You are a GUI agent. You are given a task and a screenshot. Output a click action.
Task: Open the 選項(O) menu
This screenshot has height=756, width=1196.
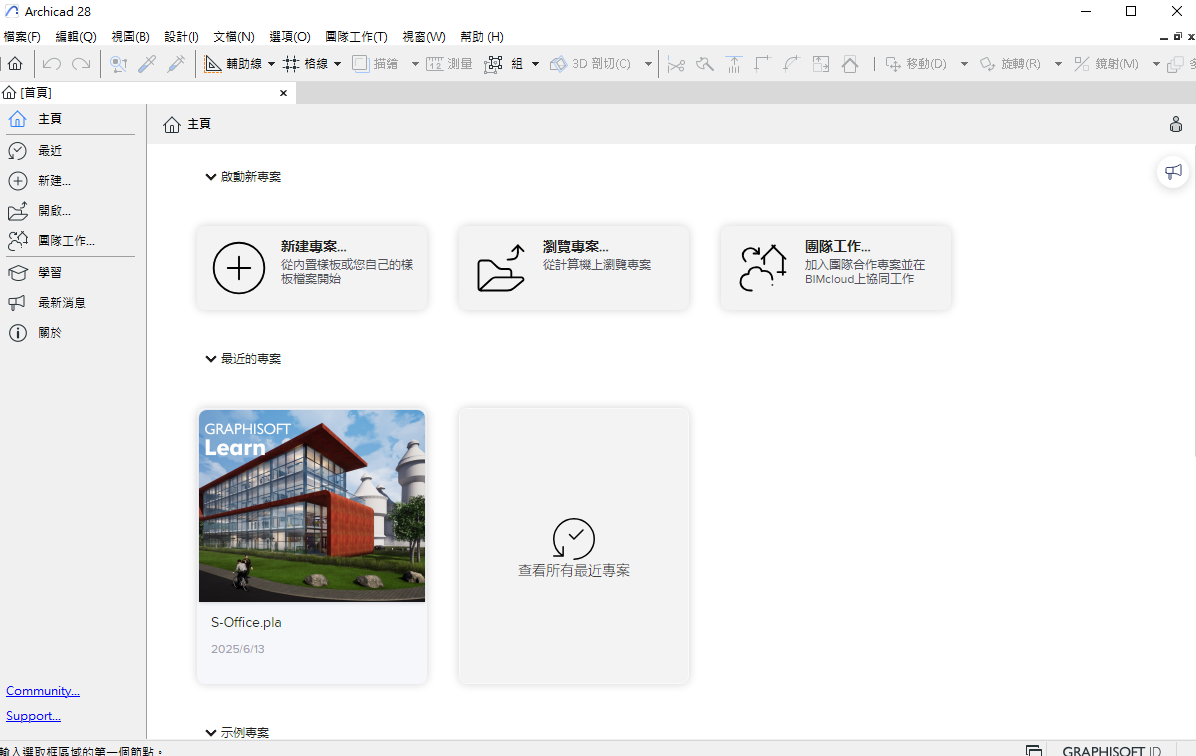click(x=290, y=37)
